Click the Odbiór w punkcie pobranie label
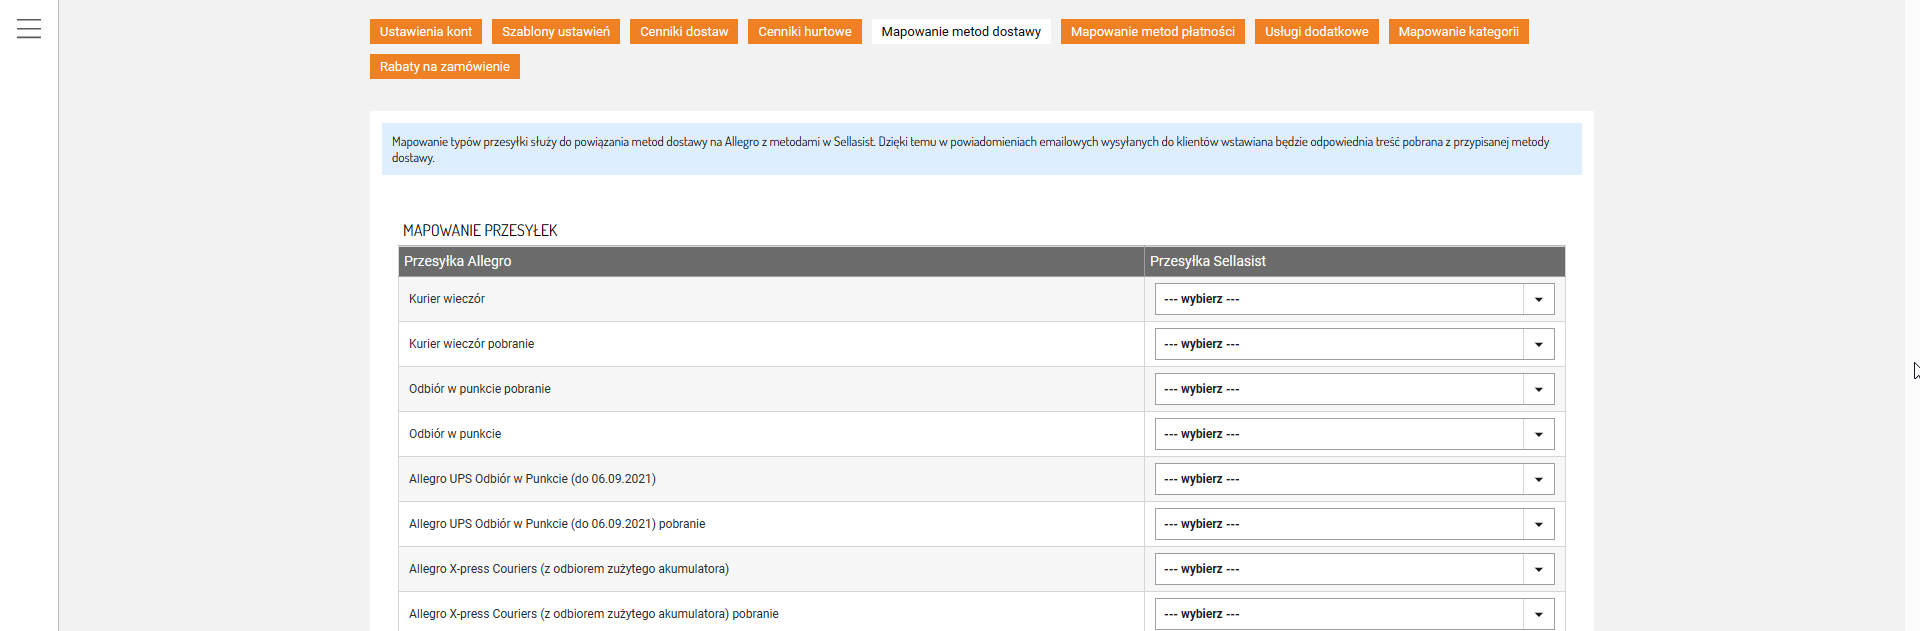 (480, 389)
